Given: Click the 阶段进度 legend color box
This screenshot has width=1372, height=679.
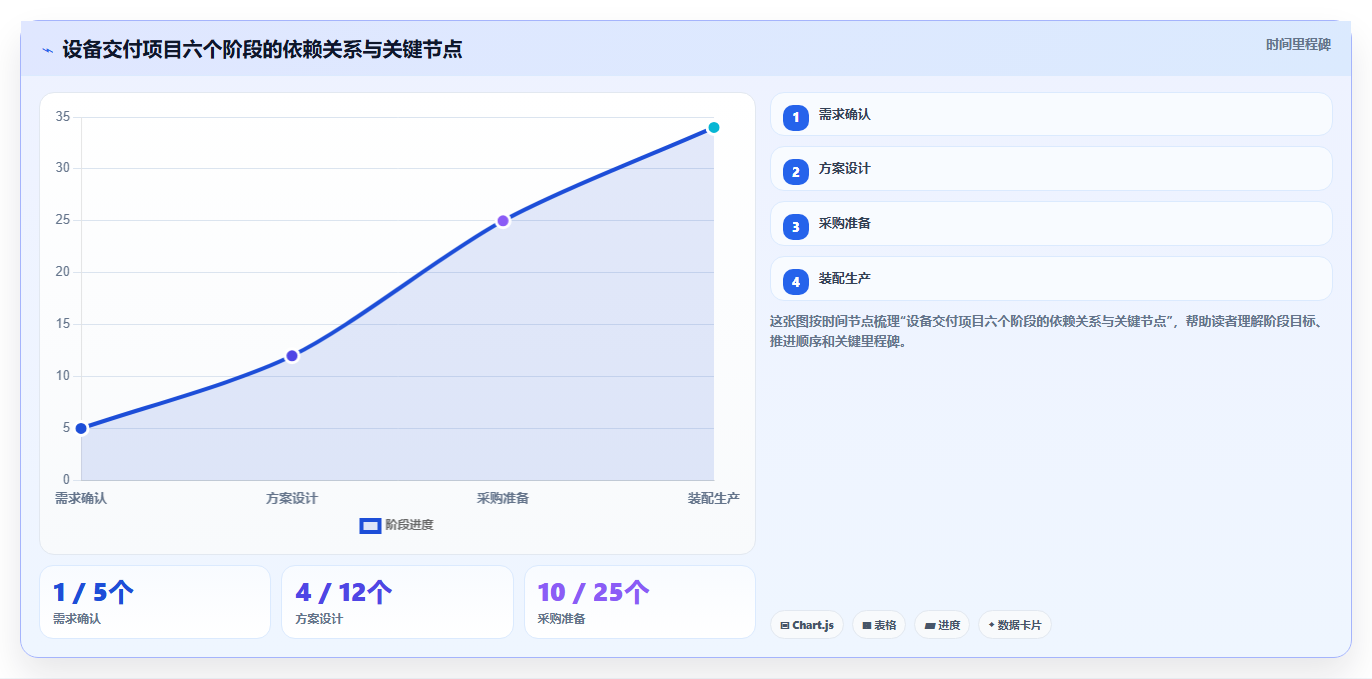Looking at the screenshot, I should [x=370, y=525].
